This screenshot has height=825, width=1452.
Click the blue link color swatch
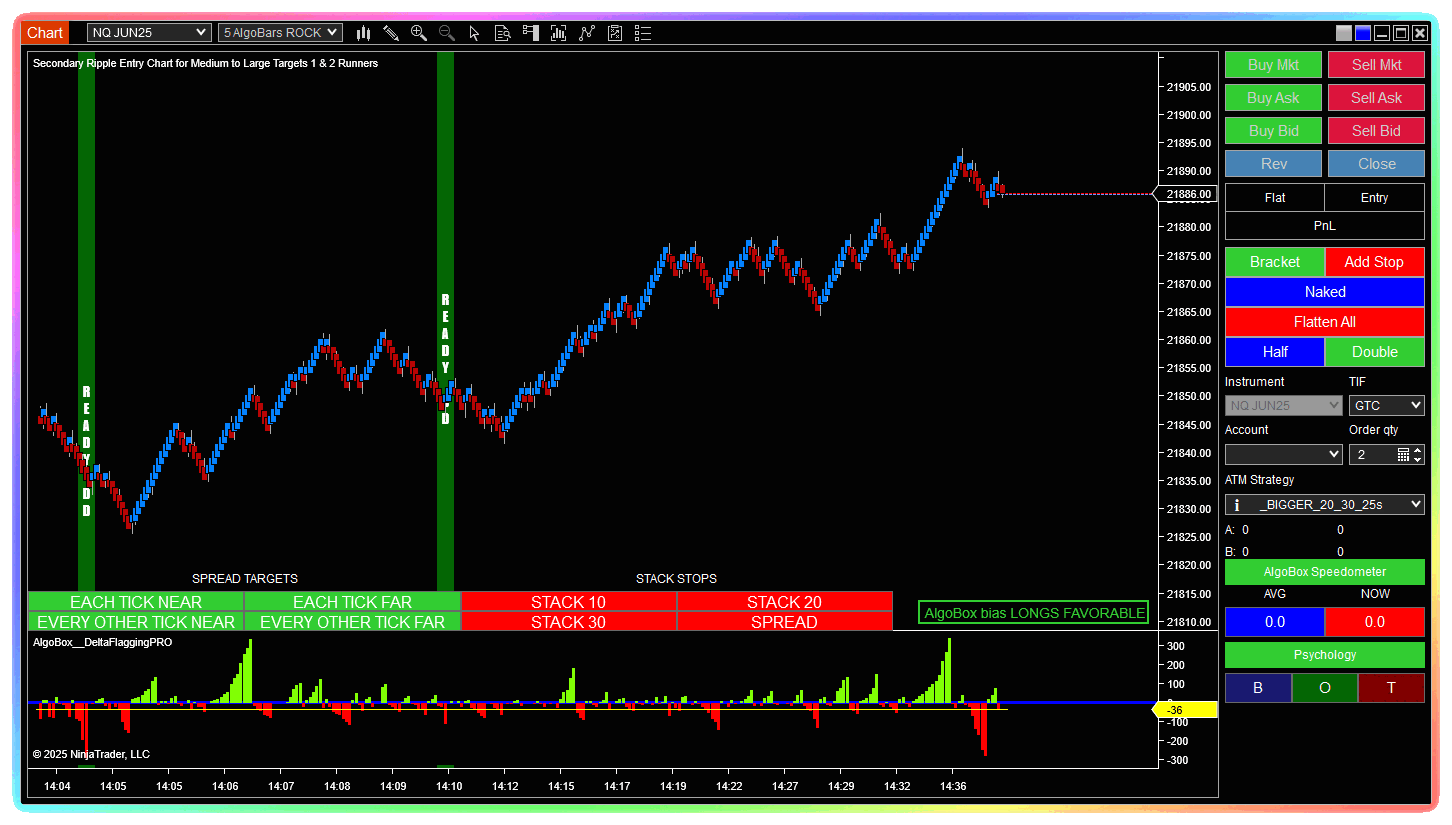(1362, 33)
